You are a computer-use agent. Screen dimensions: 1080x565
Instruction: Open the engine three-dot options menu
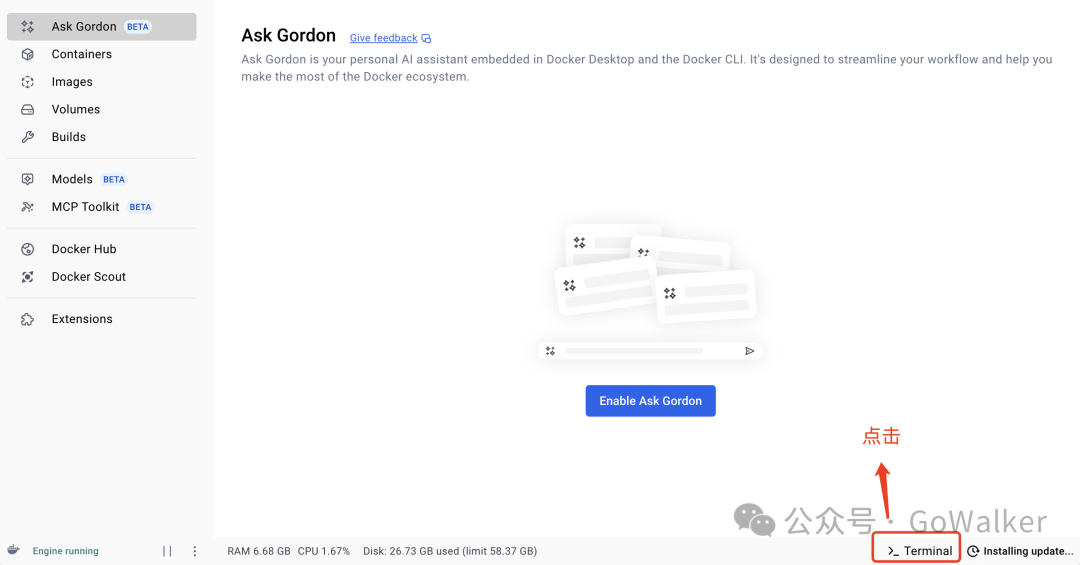(x=195, y=551)
